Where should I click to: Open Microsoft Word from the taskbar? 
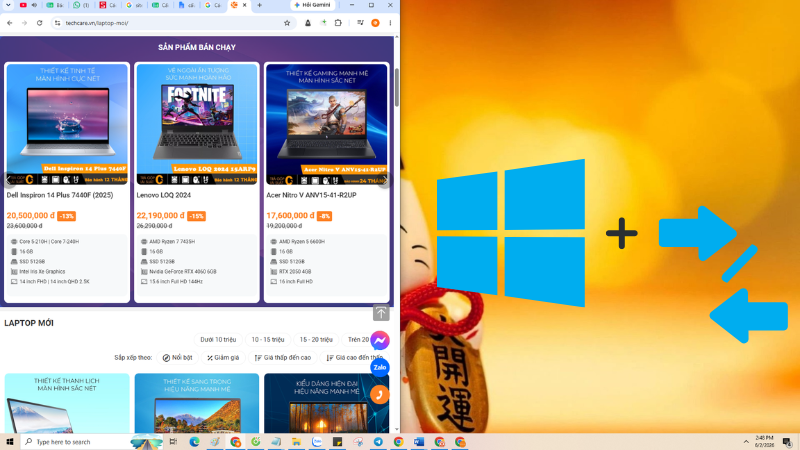point(419,442)
